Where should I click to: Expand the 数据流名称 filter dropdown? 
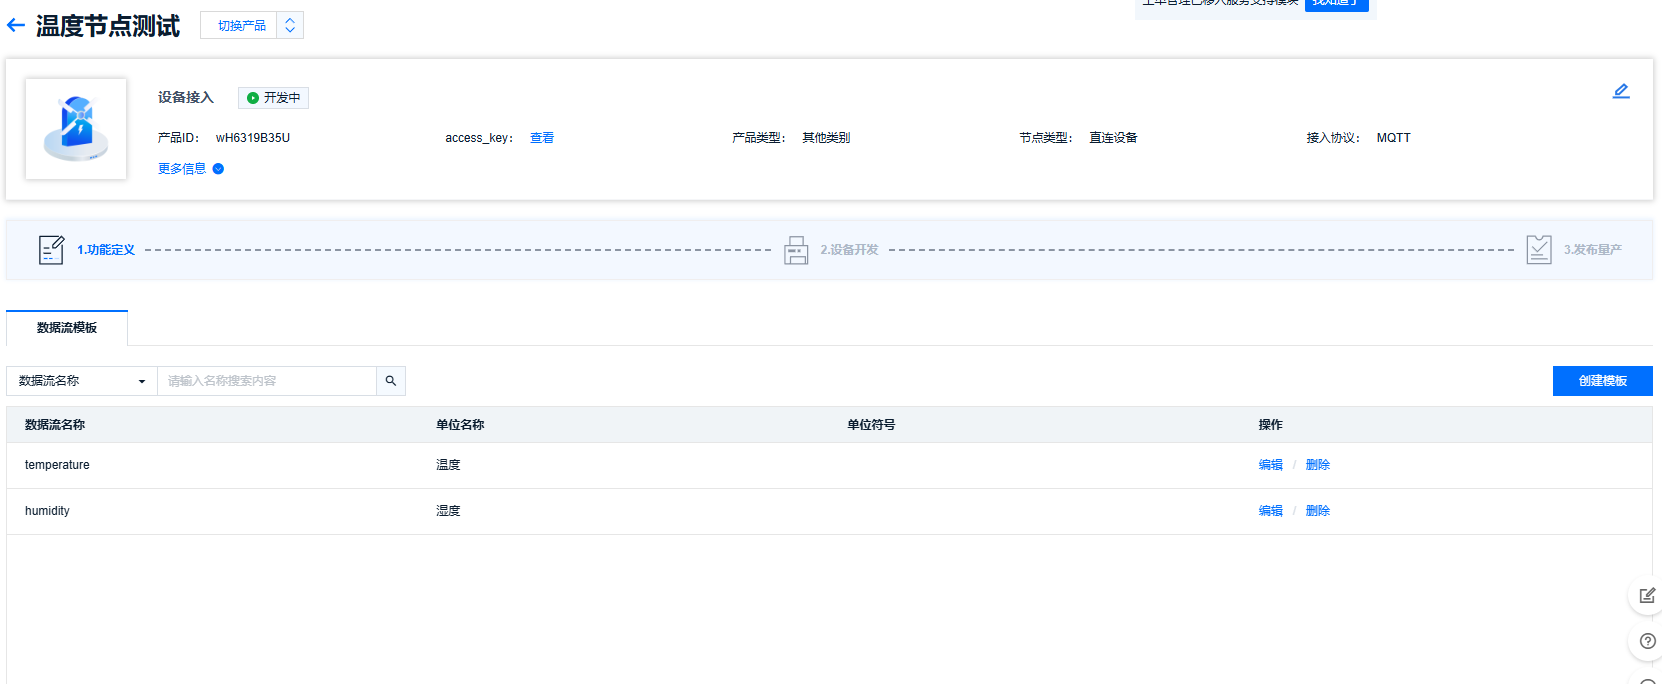82,381
